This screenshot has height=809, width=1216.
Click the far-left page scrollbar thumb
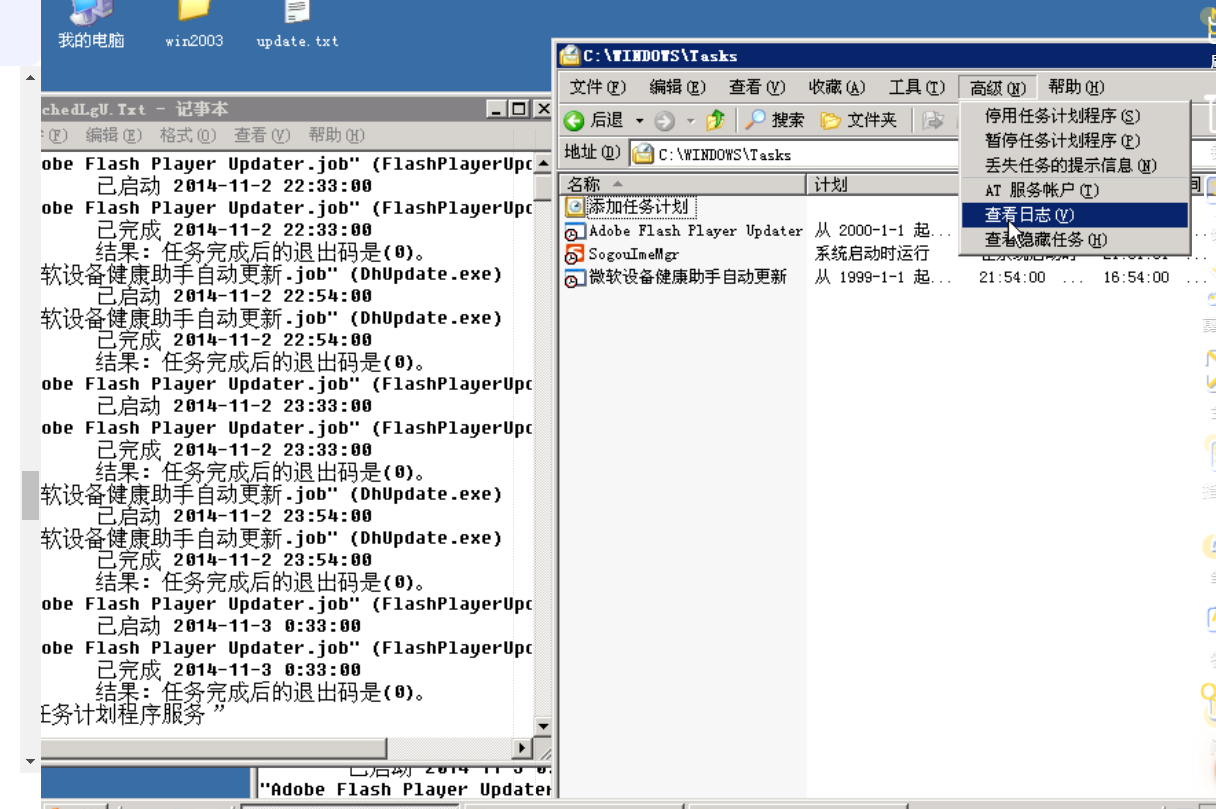31,495
